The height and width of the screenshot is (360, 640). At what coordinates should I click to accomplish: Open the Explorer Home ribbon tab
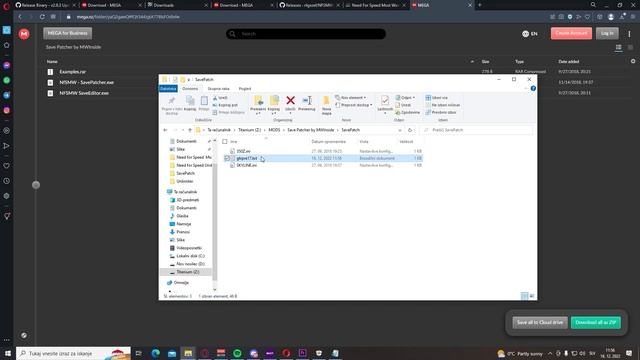190,89
